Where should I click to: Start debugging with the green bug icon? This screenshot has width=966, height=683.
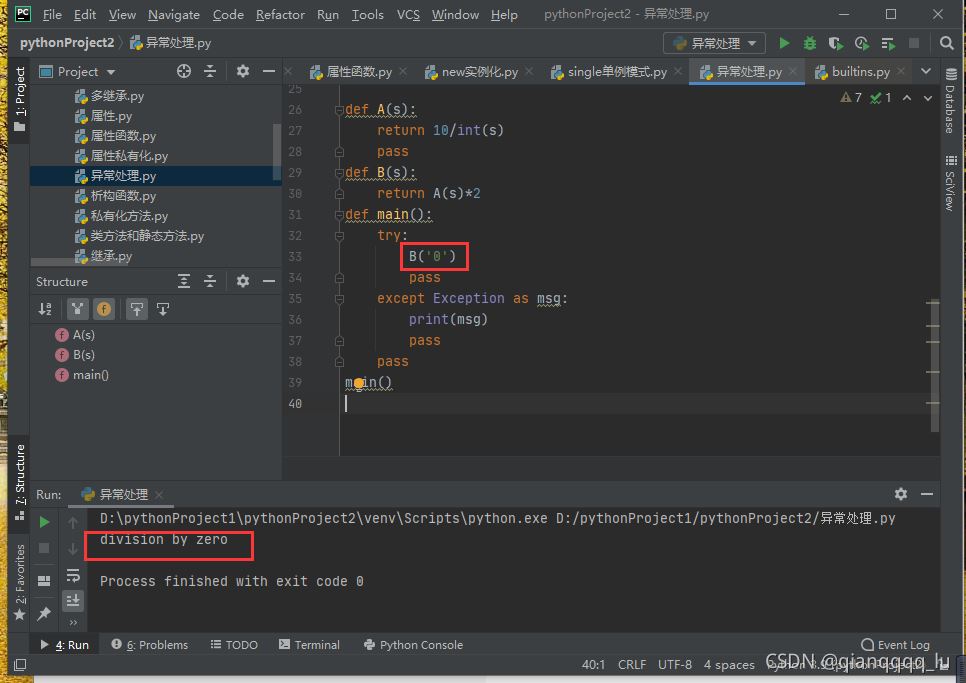810,43
